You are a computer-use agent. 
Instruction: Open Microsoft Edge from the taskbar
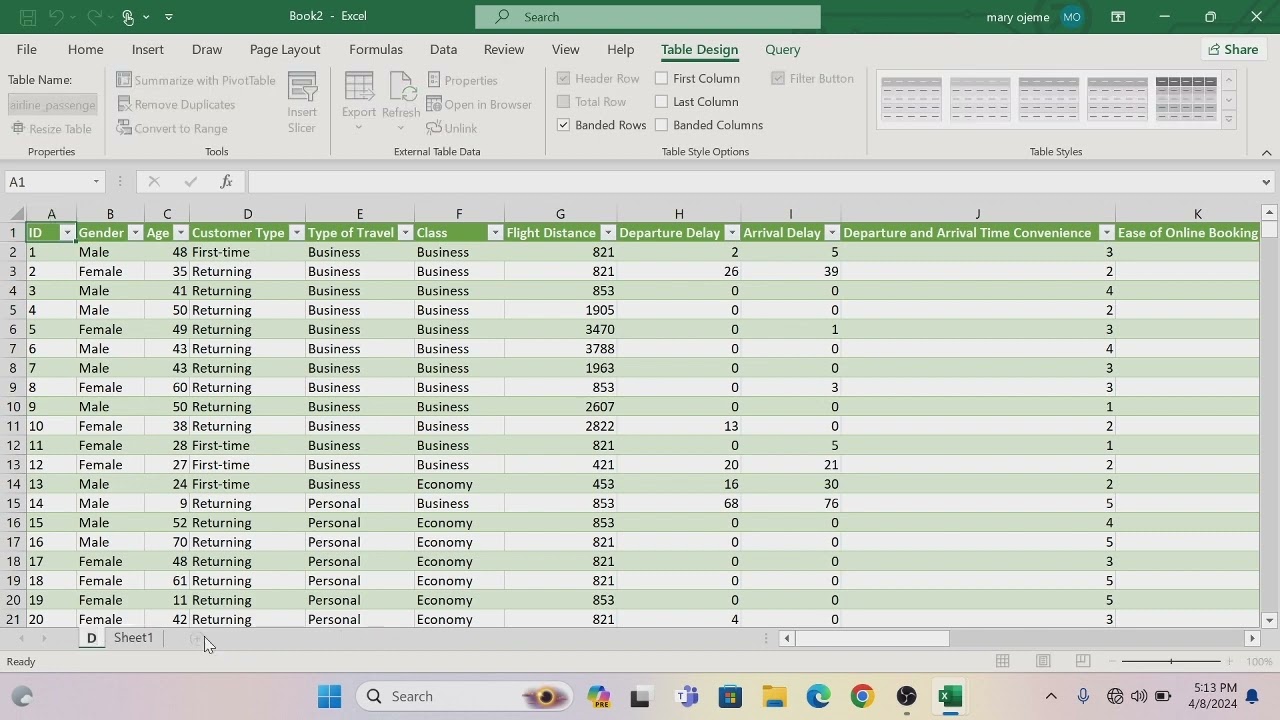coord(818,696)
